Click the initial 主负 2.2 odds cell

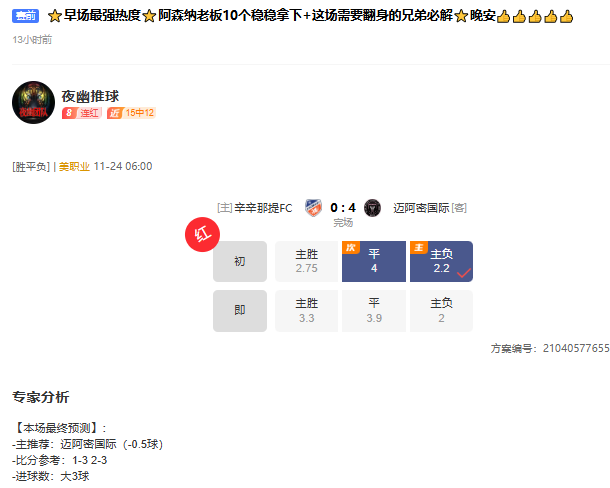click(x=442, y=262)
